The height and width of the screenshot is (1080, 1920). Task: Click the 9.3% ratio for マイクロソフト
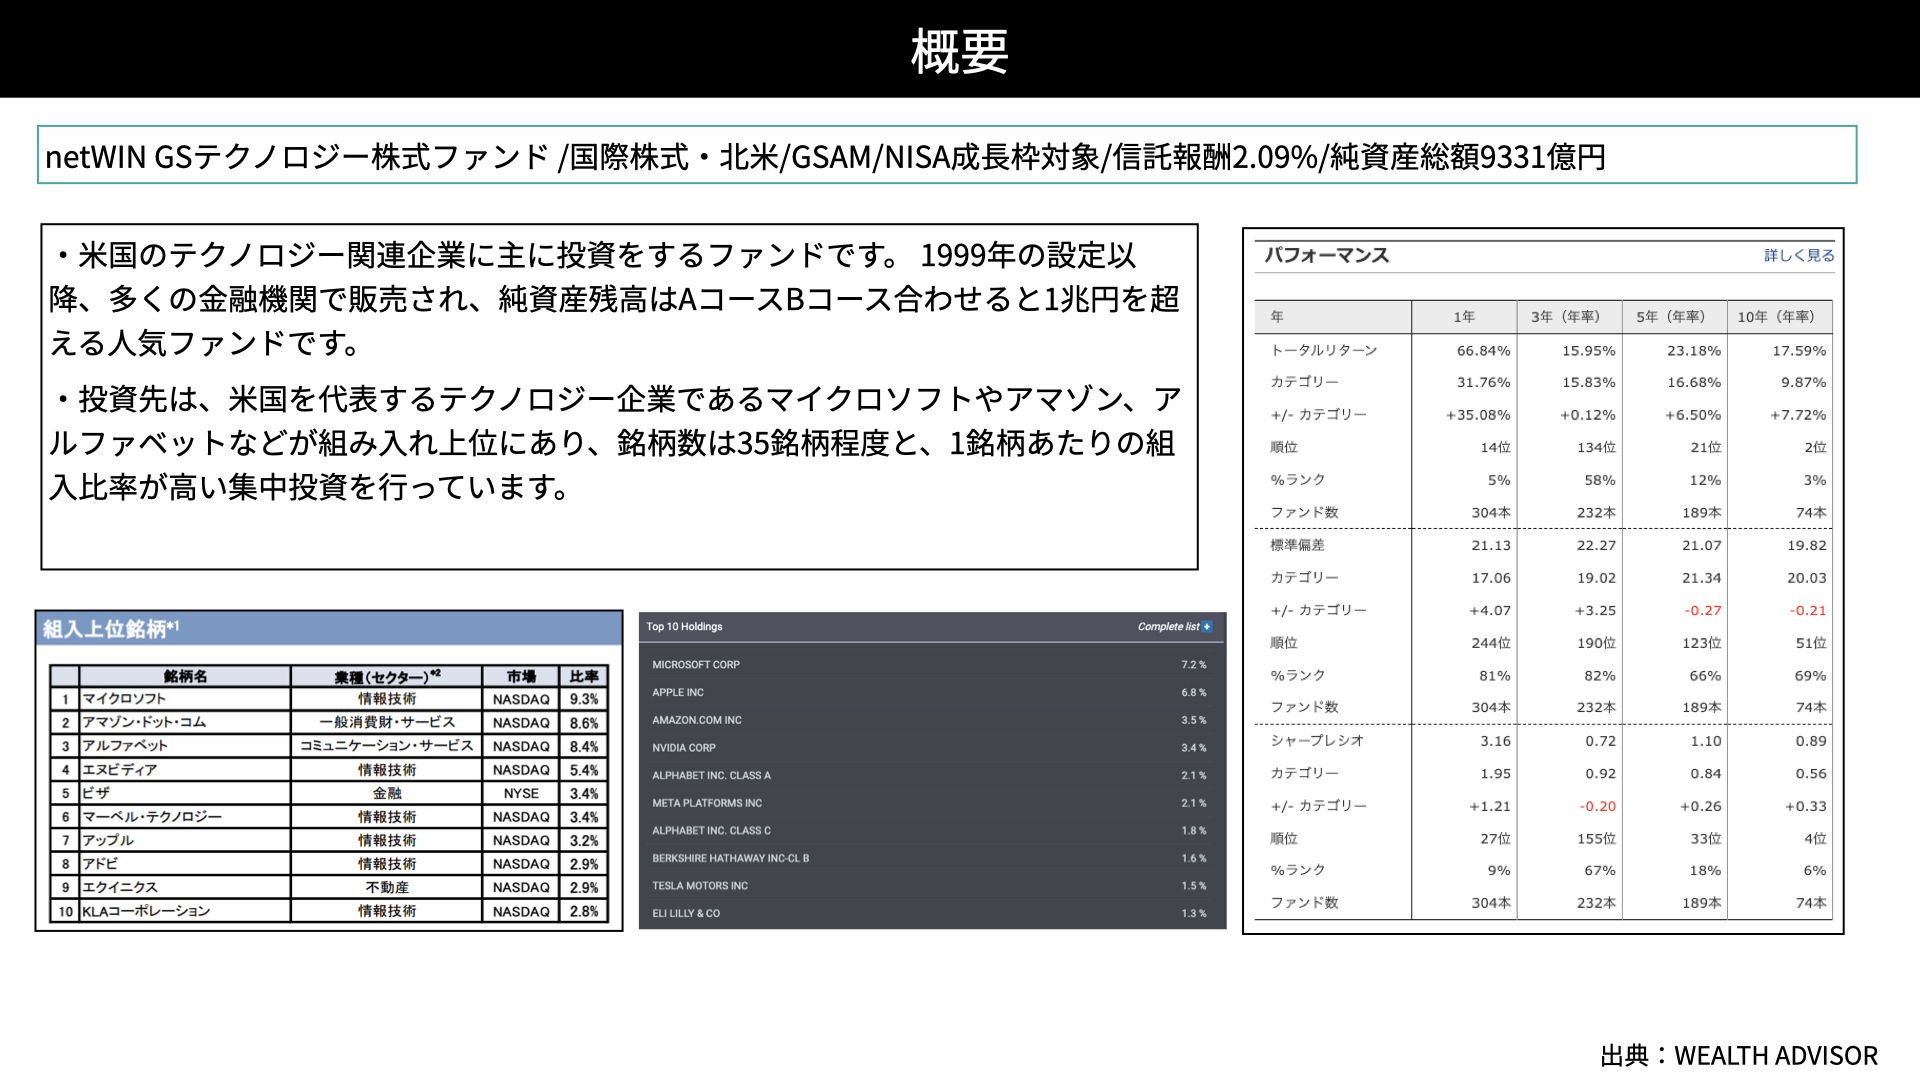(584, 699)
